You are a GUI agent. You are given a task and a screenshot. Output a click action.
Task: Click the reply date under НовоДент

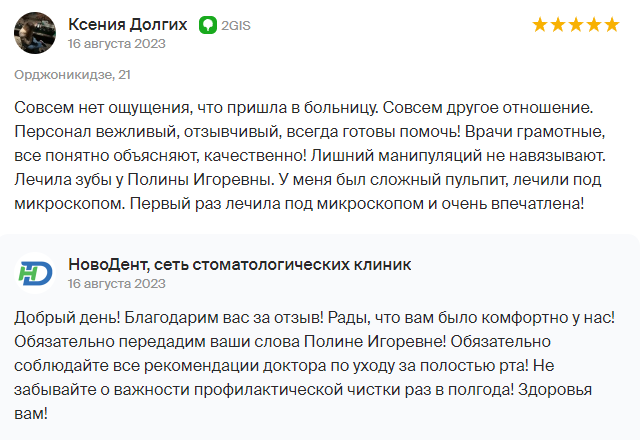pos(116,283)
